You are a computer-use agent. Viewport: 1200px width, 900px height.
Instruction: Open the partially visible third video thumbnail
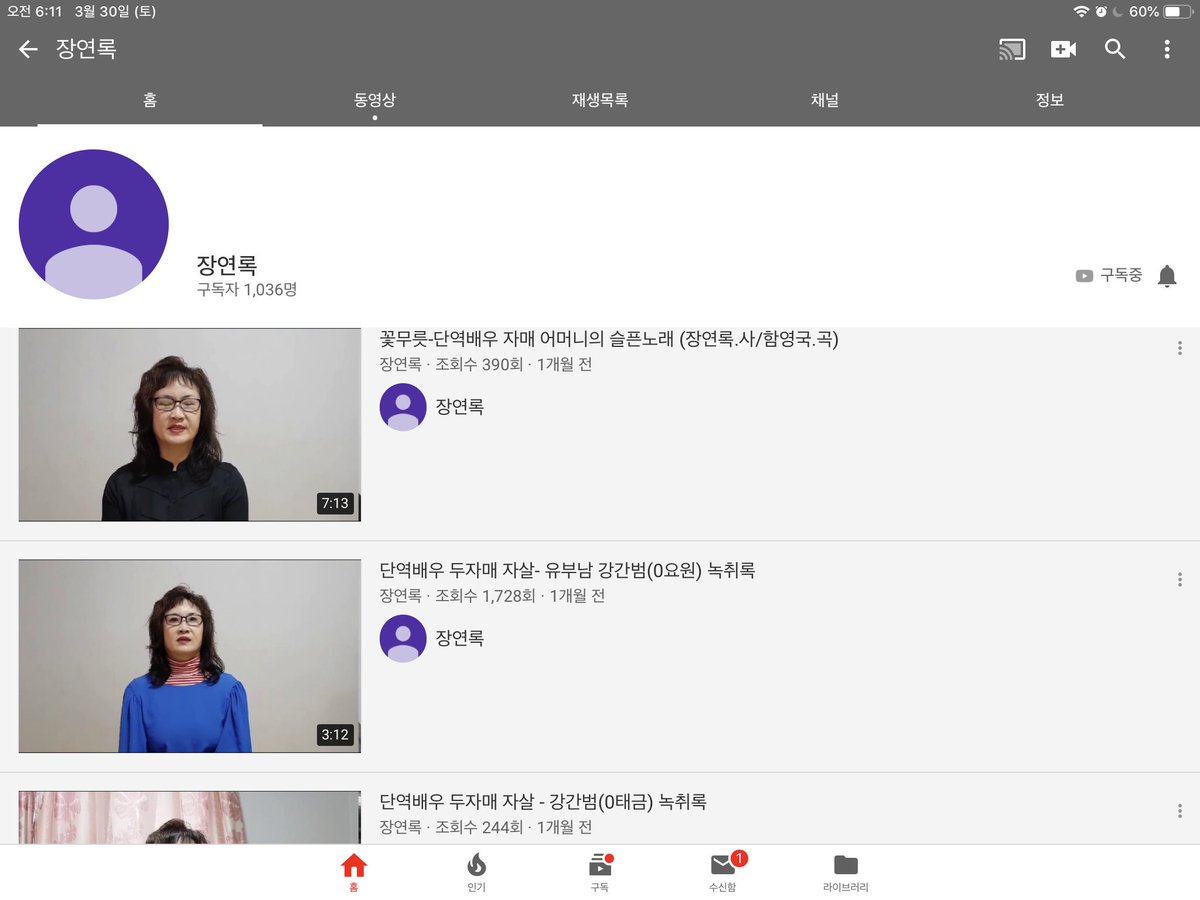tap(190, 817)
